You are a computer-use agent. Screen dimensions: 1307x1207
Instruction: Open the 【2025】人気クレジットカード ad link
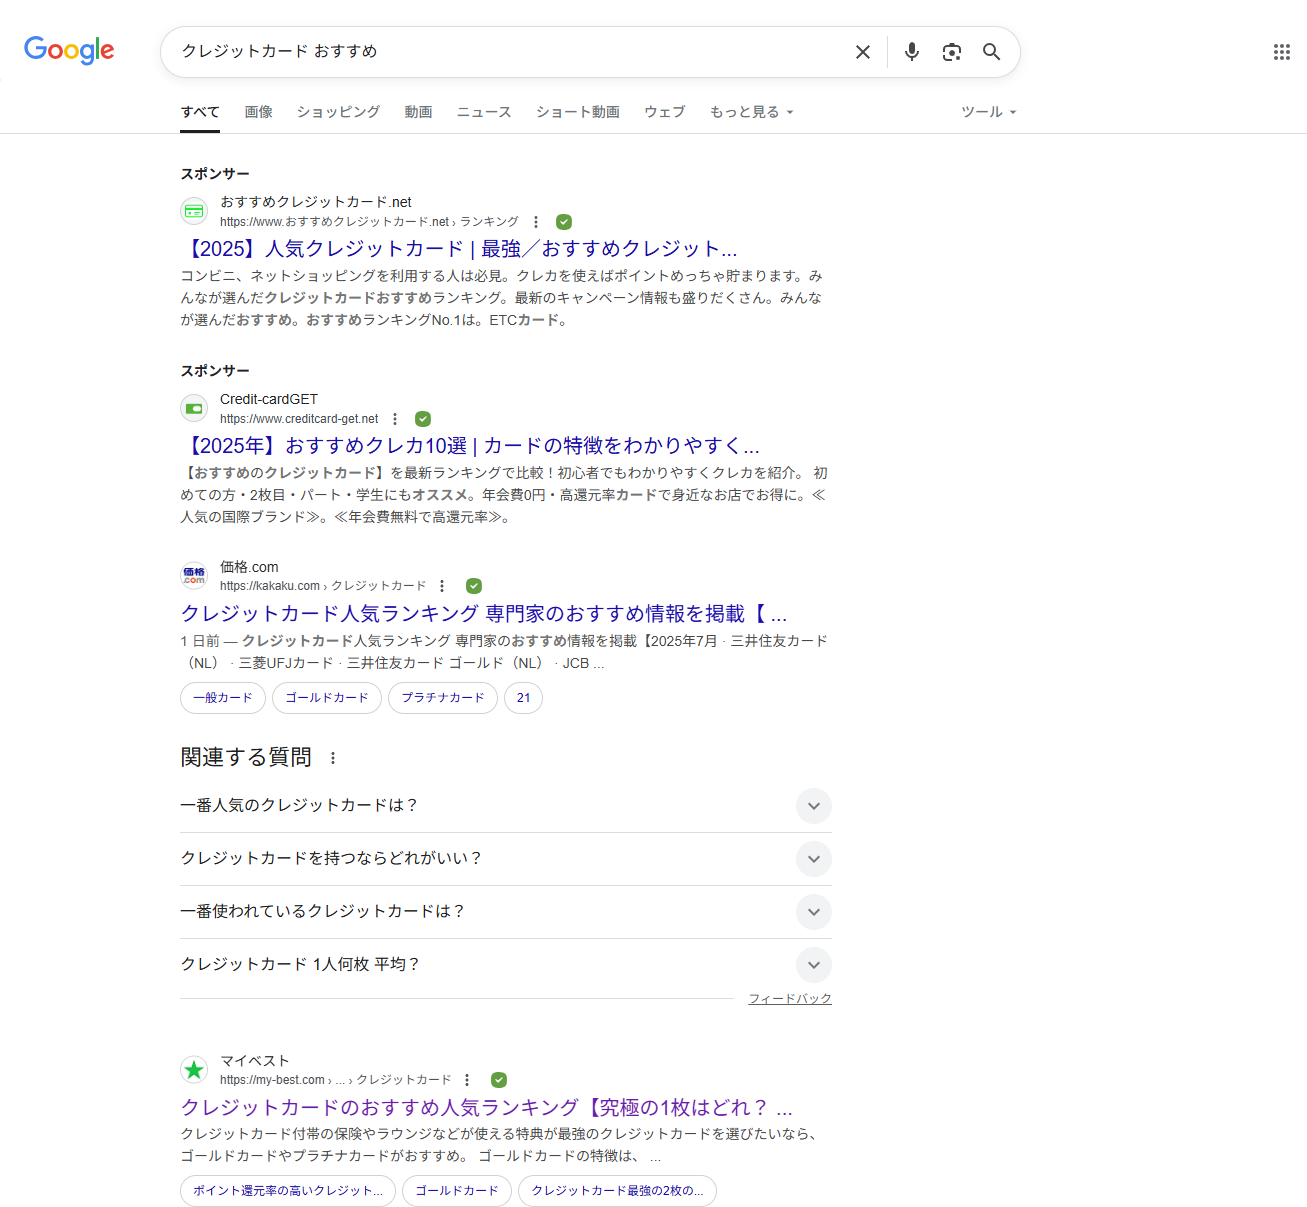tap(459, 249)
